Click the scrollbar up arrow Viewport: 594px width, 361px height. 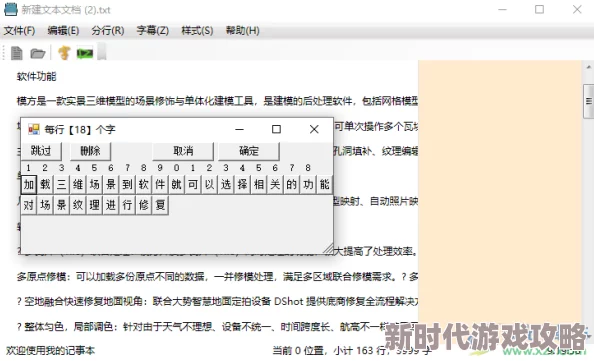click(x=588, y=67)
